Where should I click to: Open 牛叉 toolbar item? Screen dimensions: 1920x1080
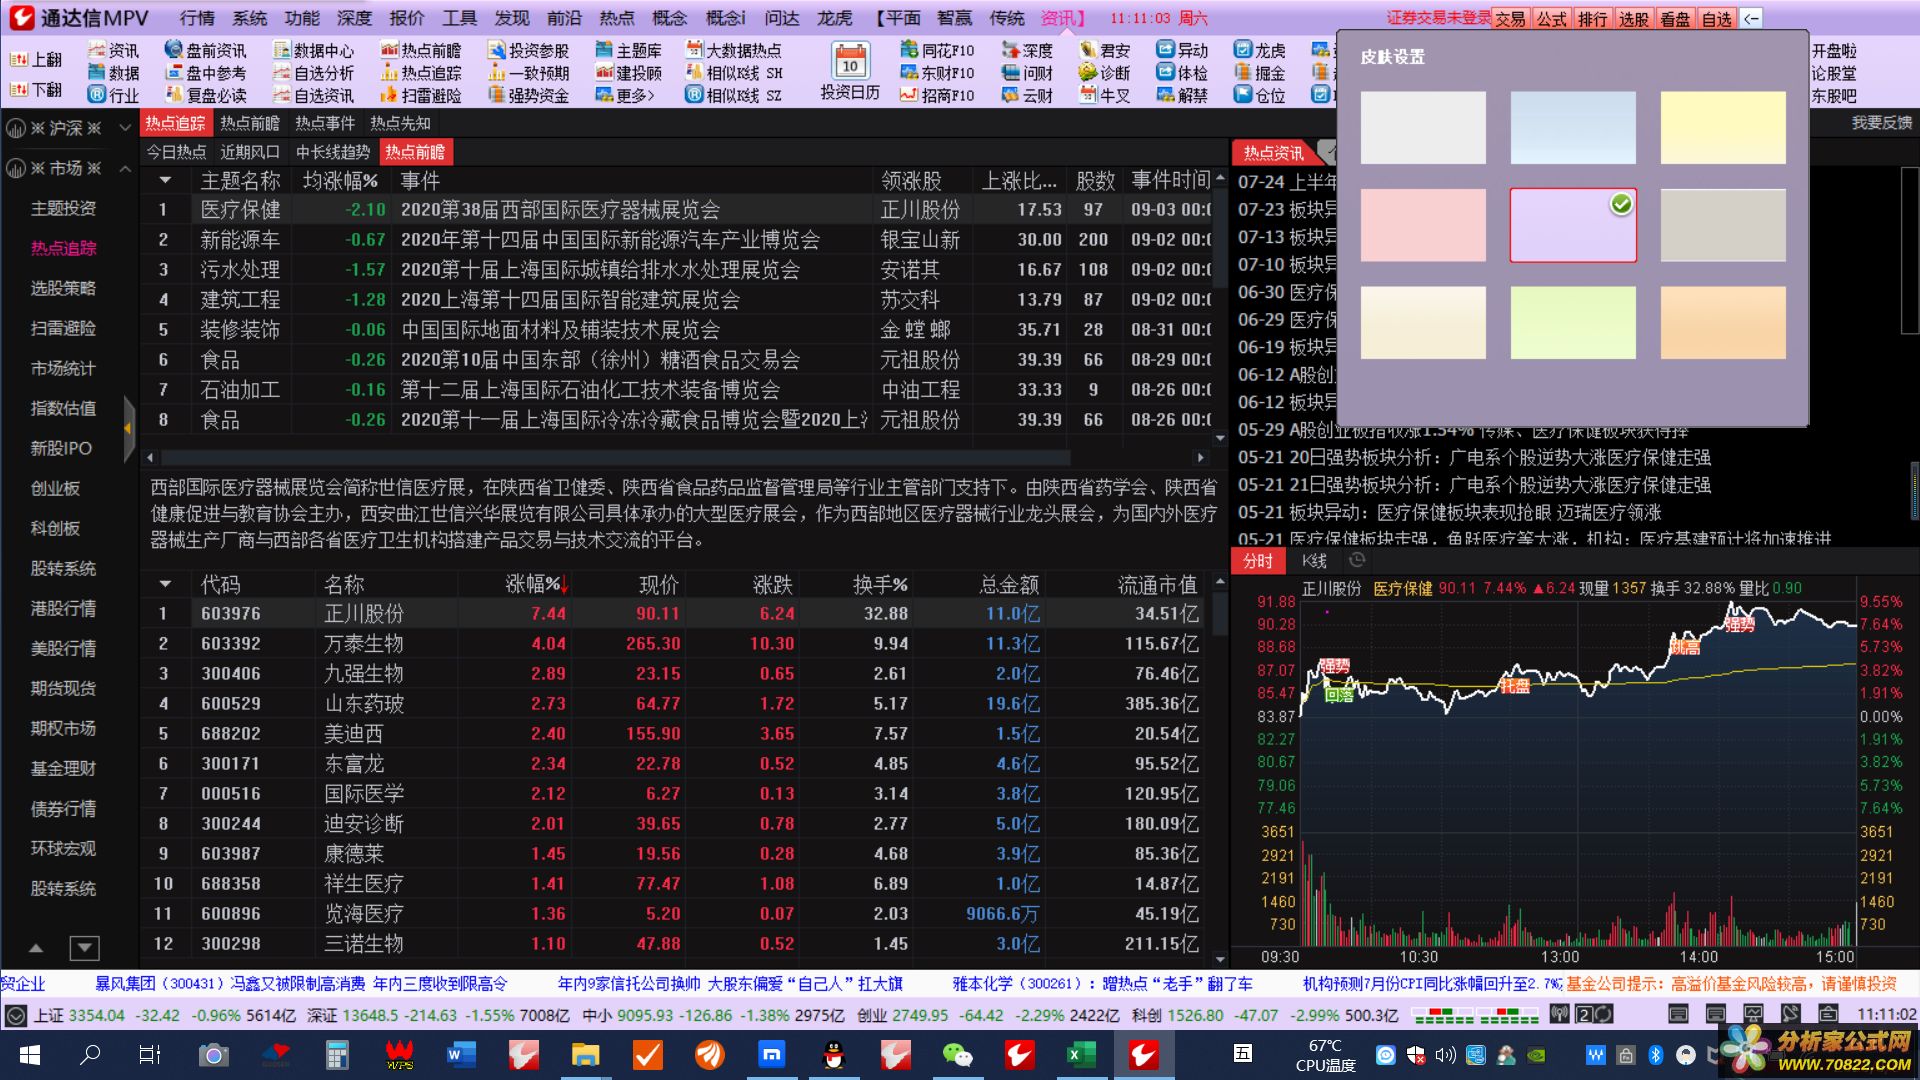pyautogui.click(x=1104, y=96)
